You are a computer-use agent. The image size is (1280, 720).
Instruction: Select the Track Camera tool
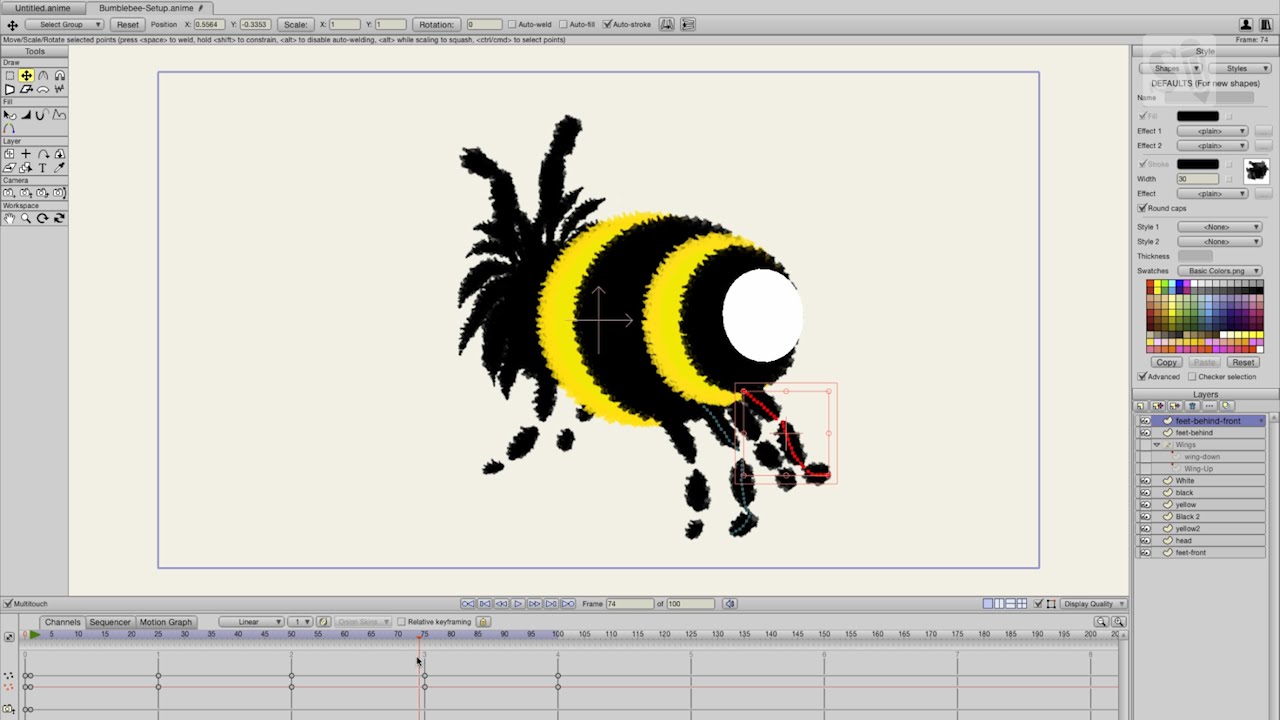click(x=9, y=193)
